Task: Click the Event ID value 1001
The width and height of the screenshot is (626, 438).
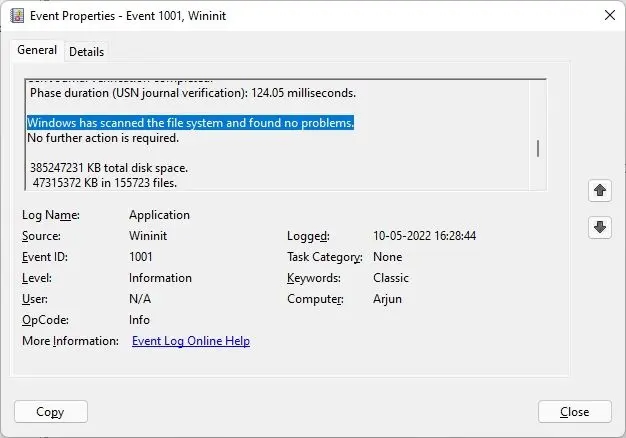Action: pos(143,257)
